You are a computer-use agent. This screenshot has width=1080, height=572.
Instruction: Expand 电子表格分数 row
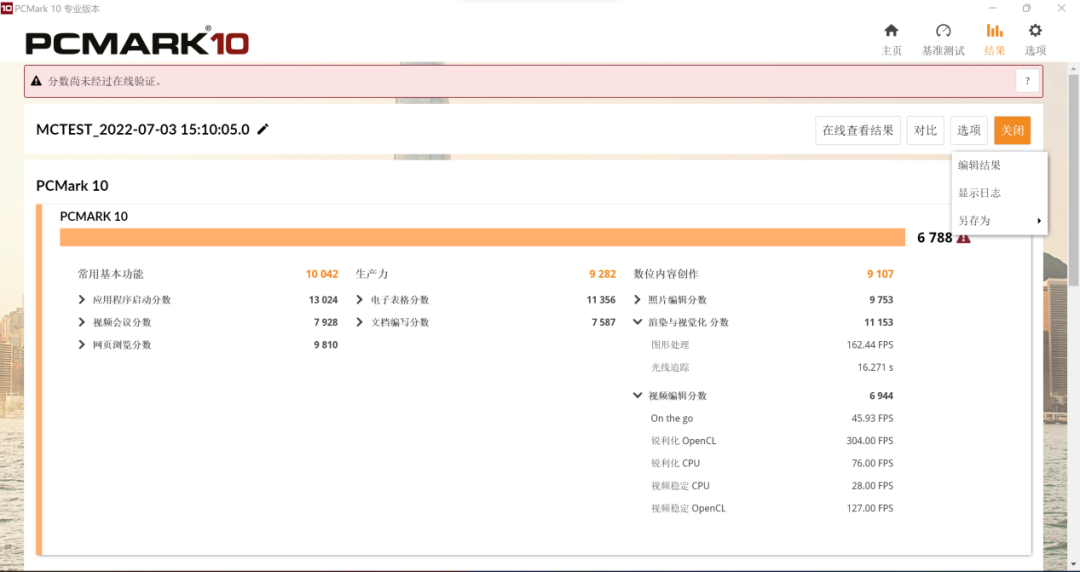coord(360,300)
